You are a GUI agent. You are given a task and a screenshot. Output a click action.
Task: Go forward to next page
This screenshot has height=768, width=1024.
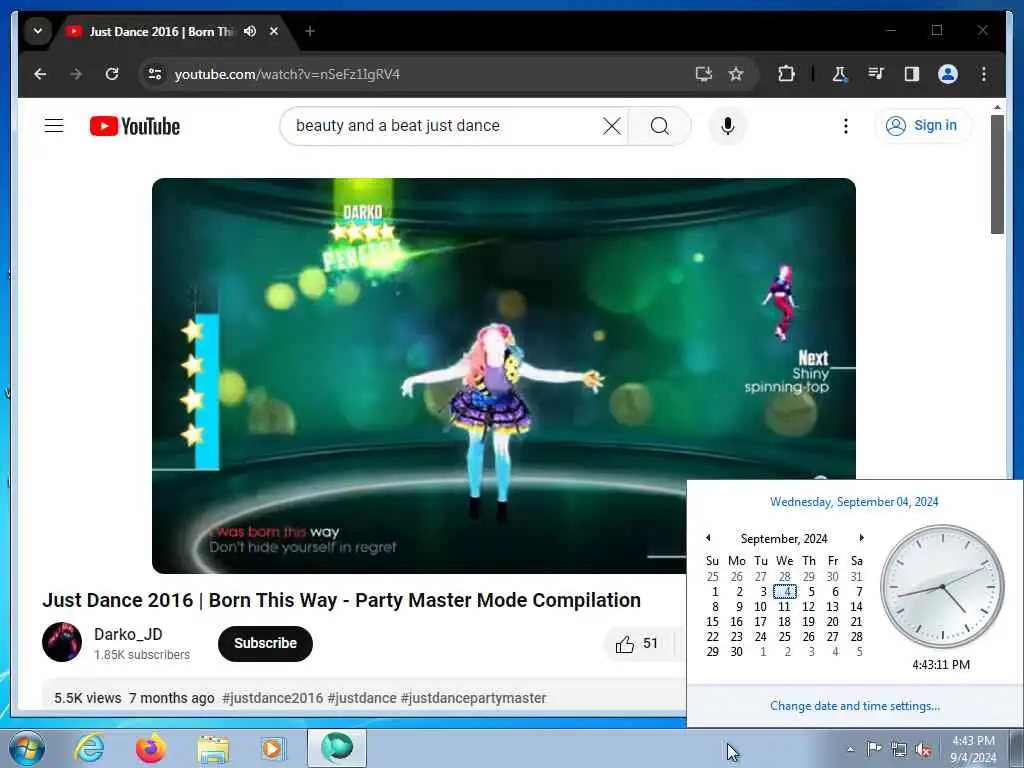click(x=76, y=74)
